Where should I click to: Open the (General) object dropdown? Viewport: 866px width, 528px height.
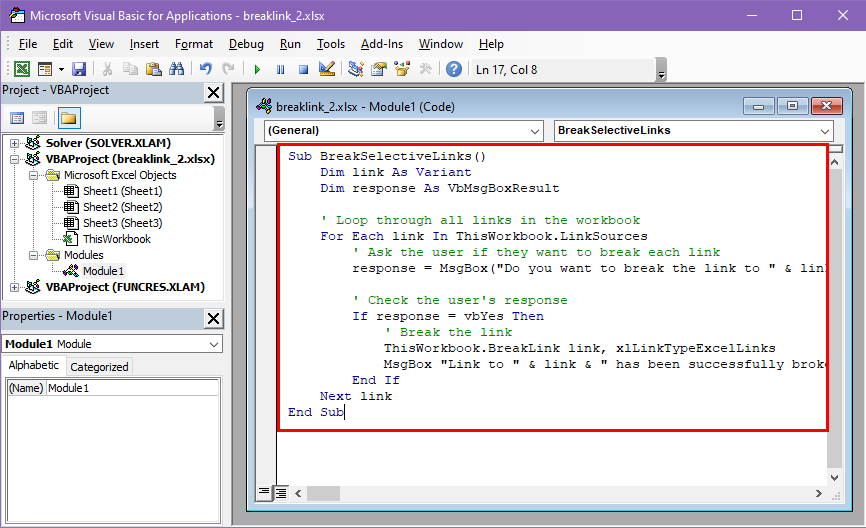point(534,131)
